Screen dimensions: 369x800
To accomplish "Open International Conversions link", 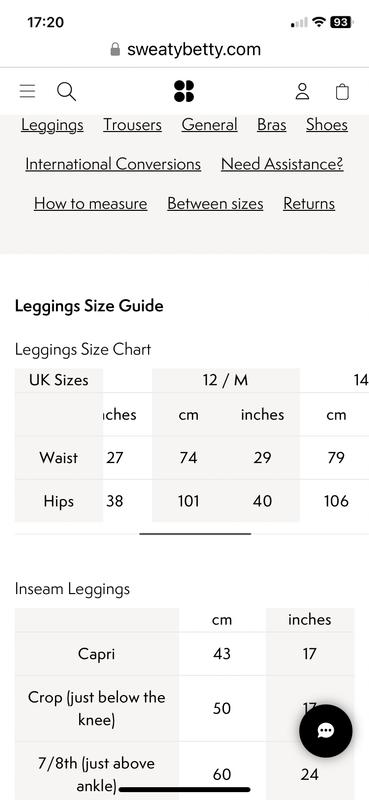I will [x=113, y=164].
